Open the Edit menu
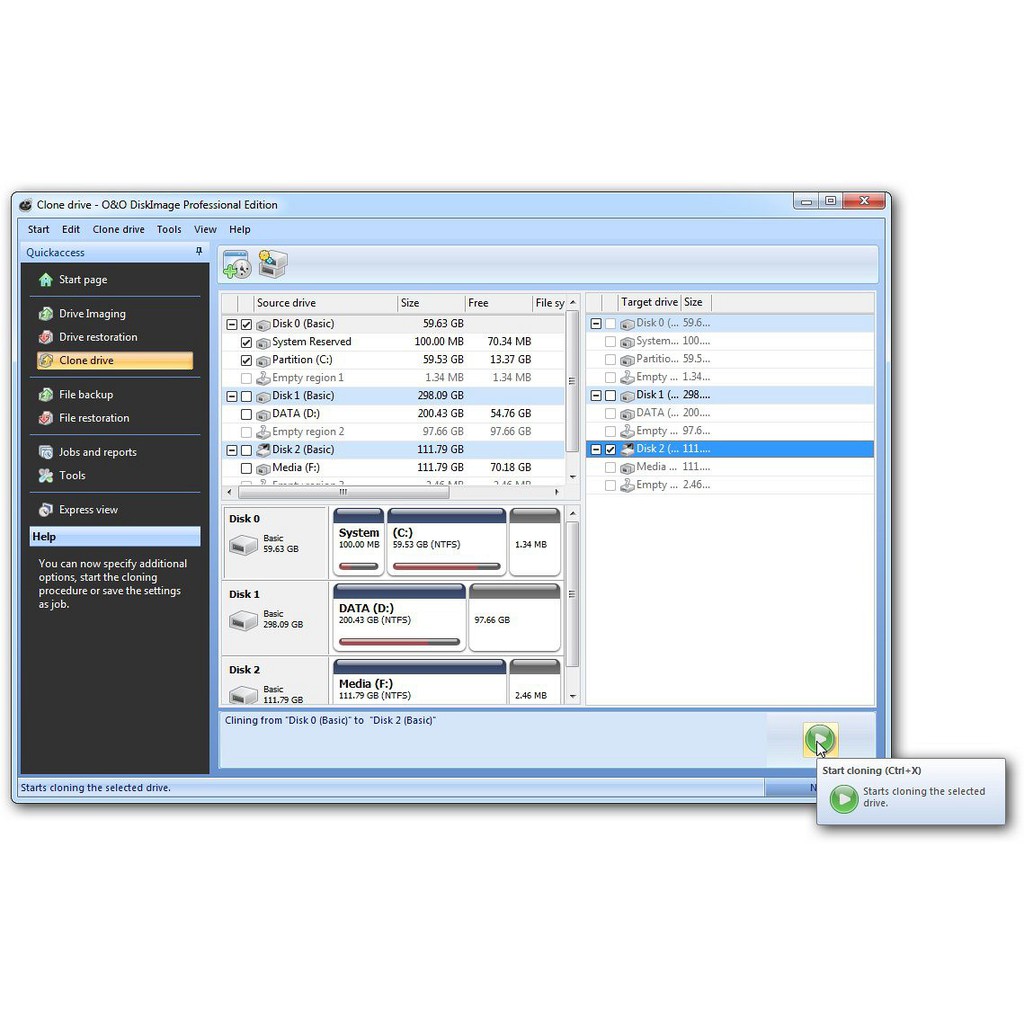Screen dimensions: 1024x1024 click(x=71, y=229)
